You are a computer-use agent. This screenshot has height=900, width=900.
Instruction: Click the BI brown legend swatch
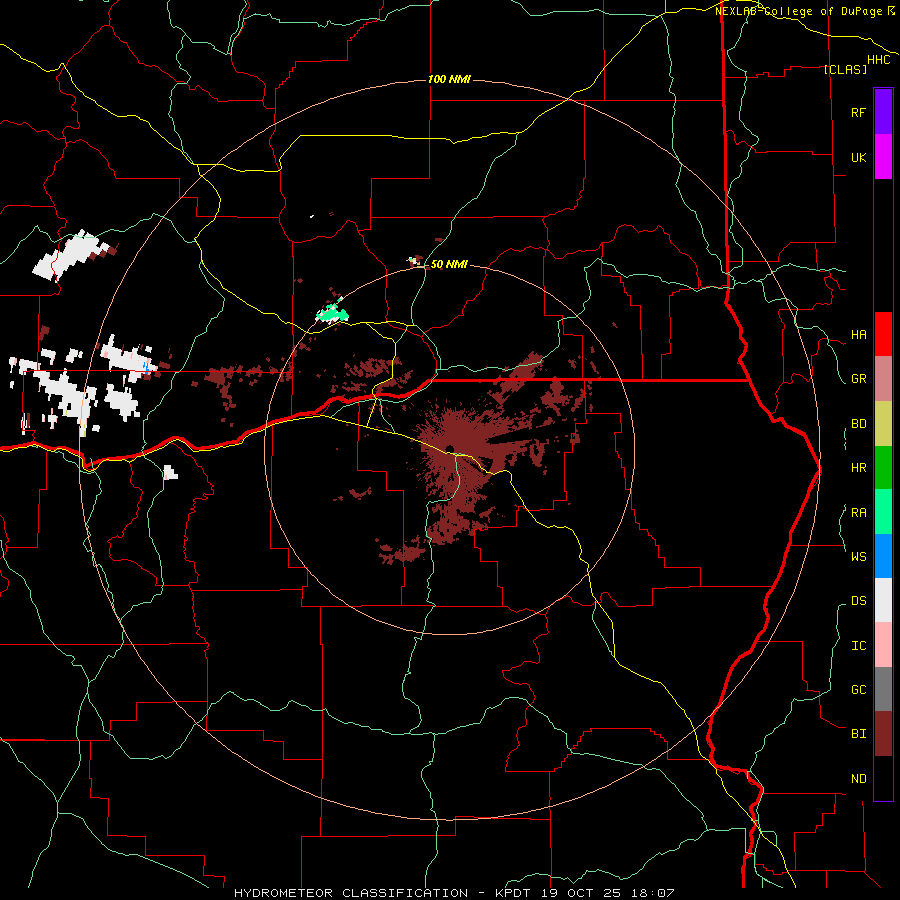[883, 734]
